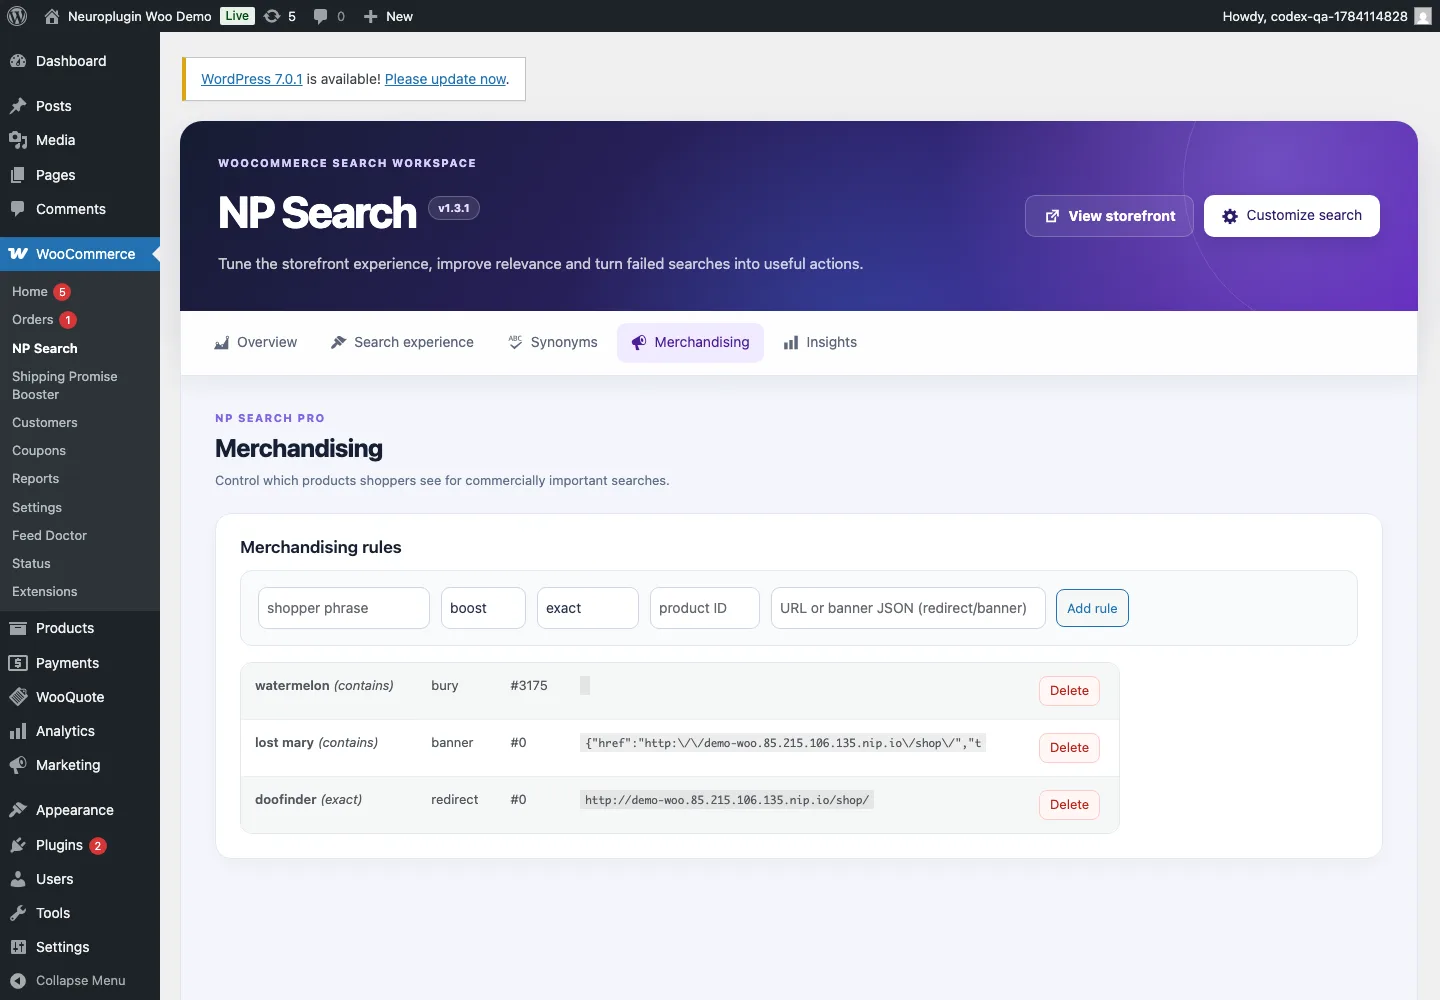Viewport: 1440px width, 1000px height.
Task: Open WooCommerce Home submenu item
Action: [x=30, y=292]
